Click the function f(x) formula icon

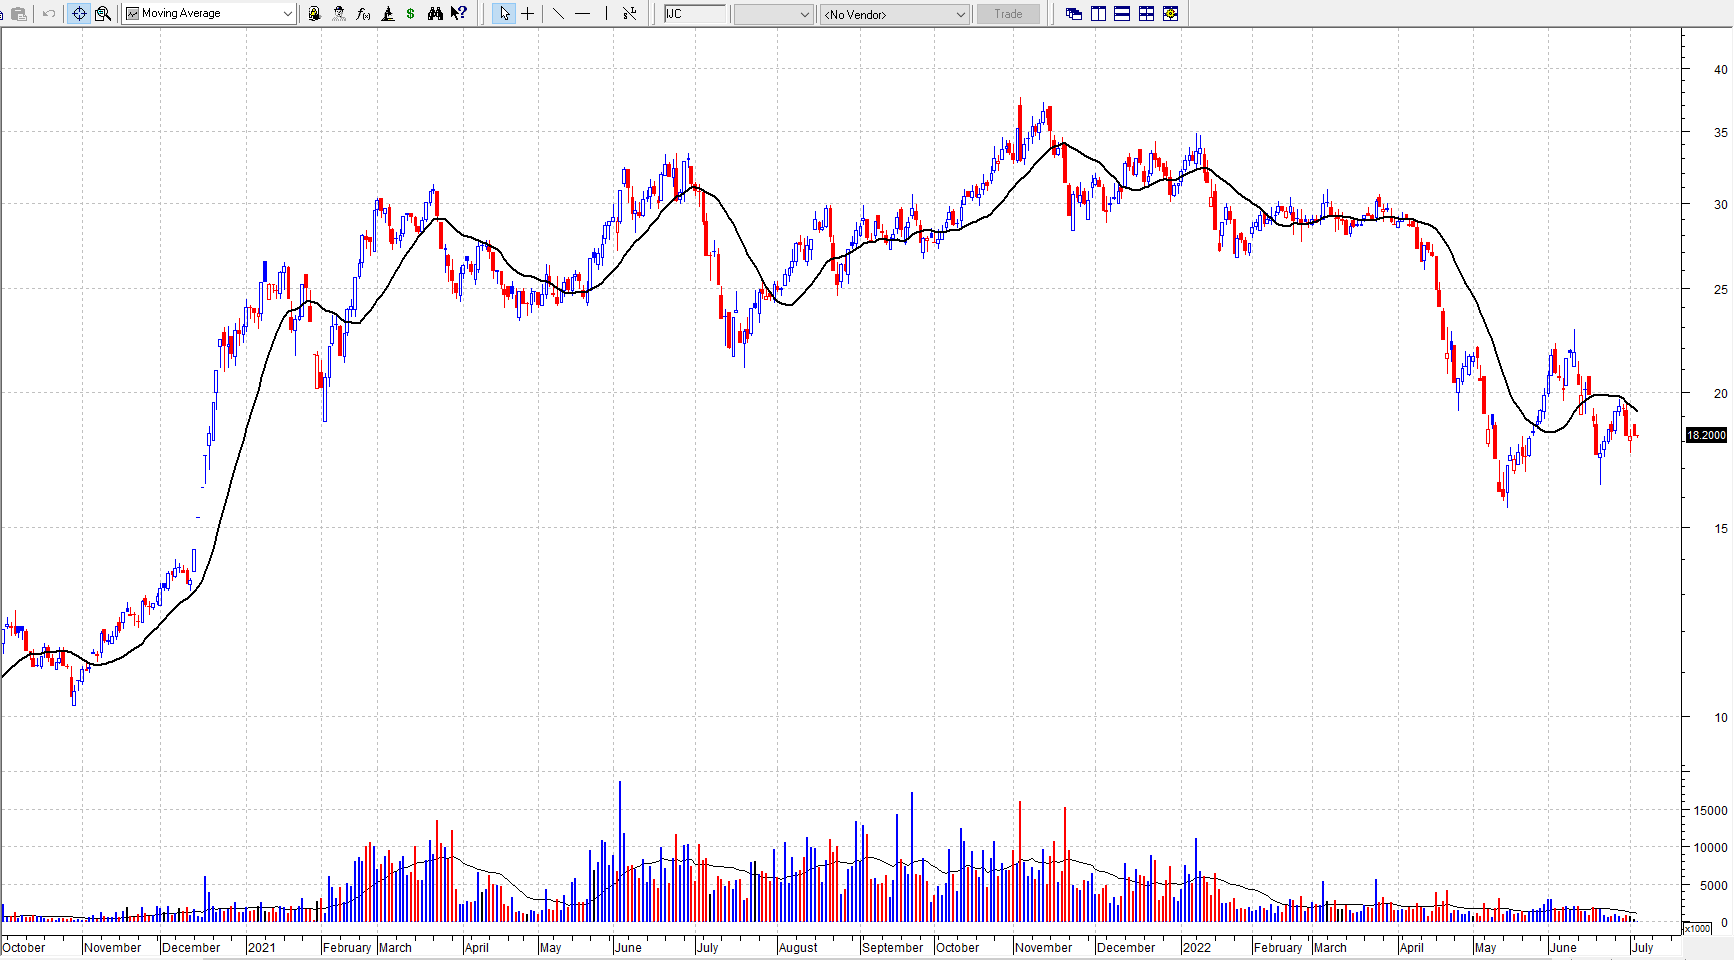(363, 14)
